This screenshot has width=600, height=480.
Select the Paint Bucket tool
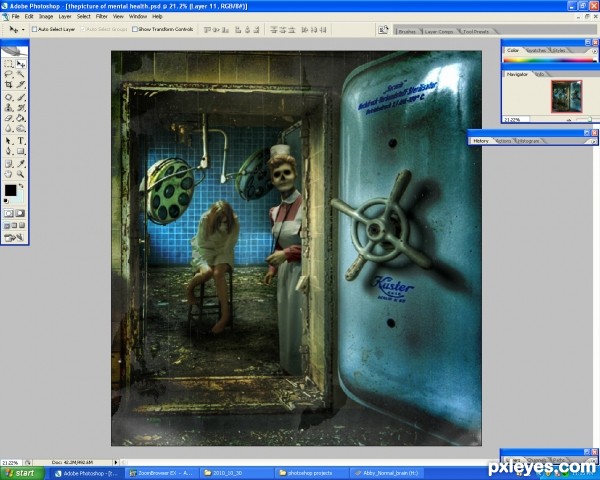21,118
